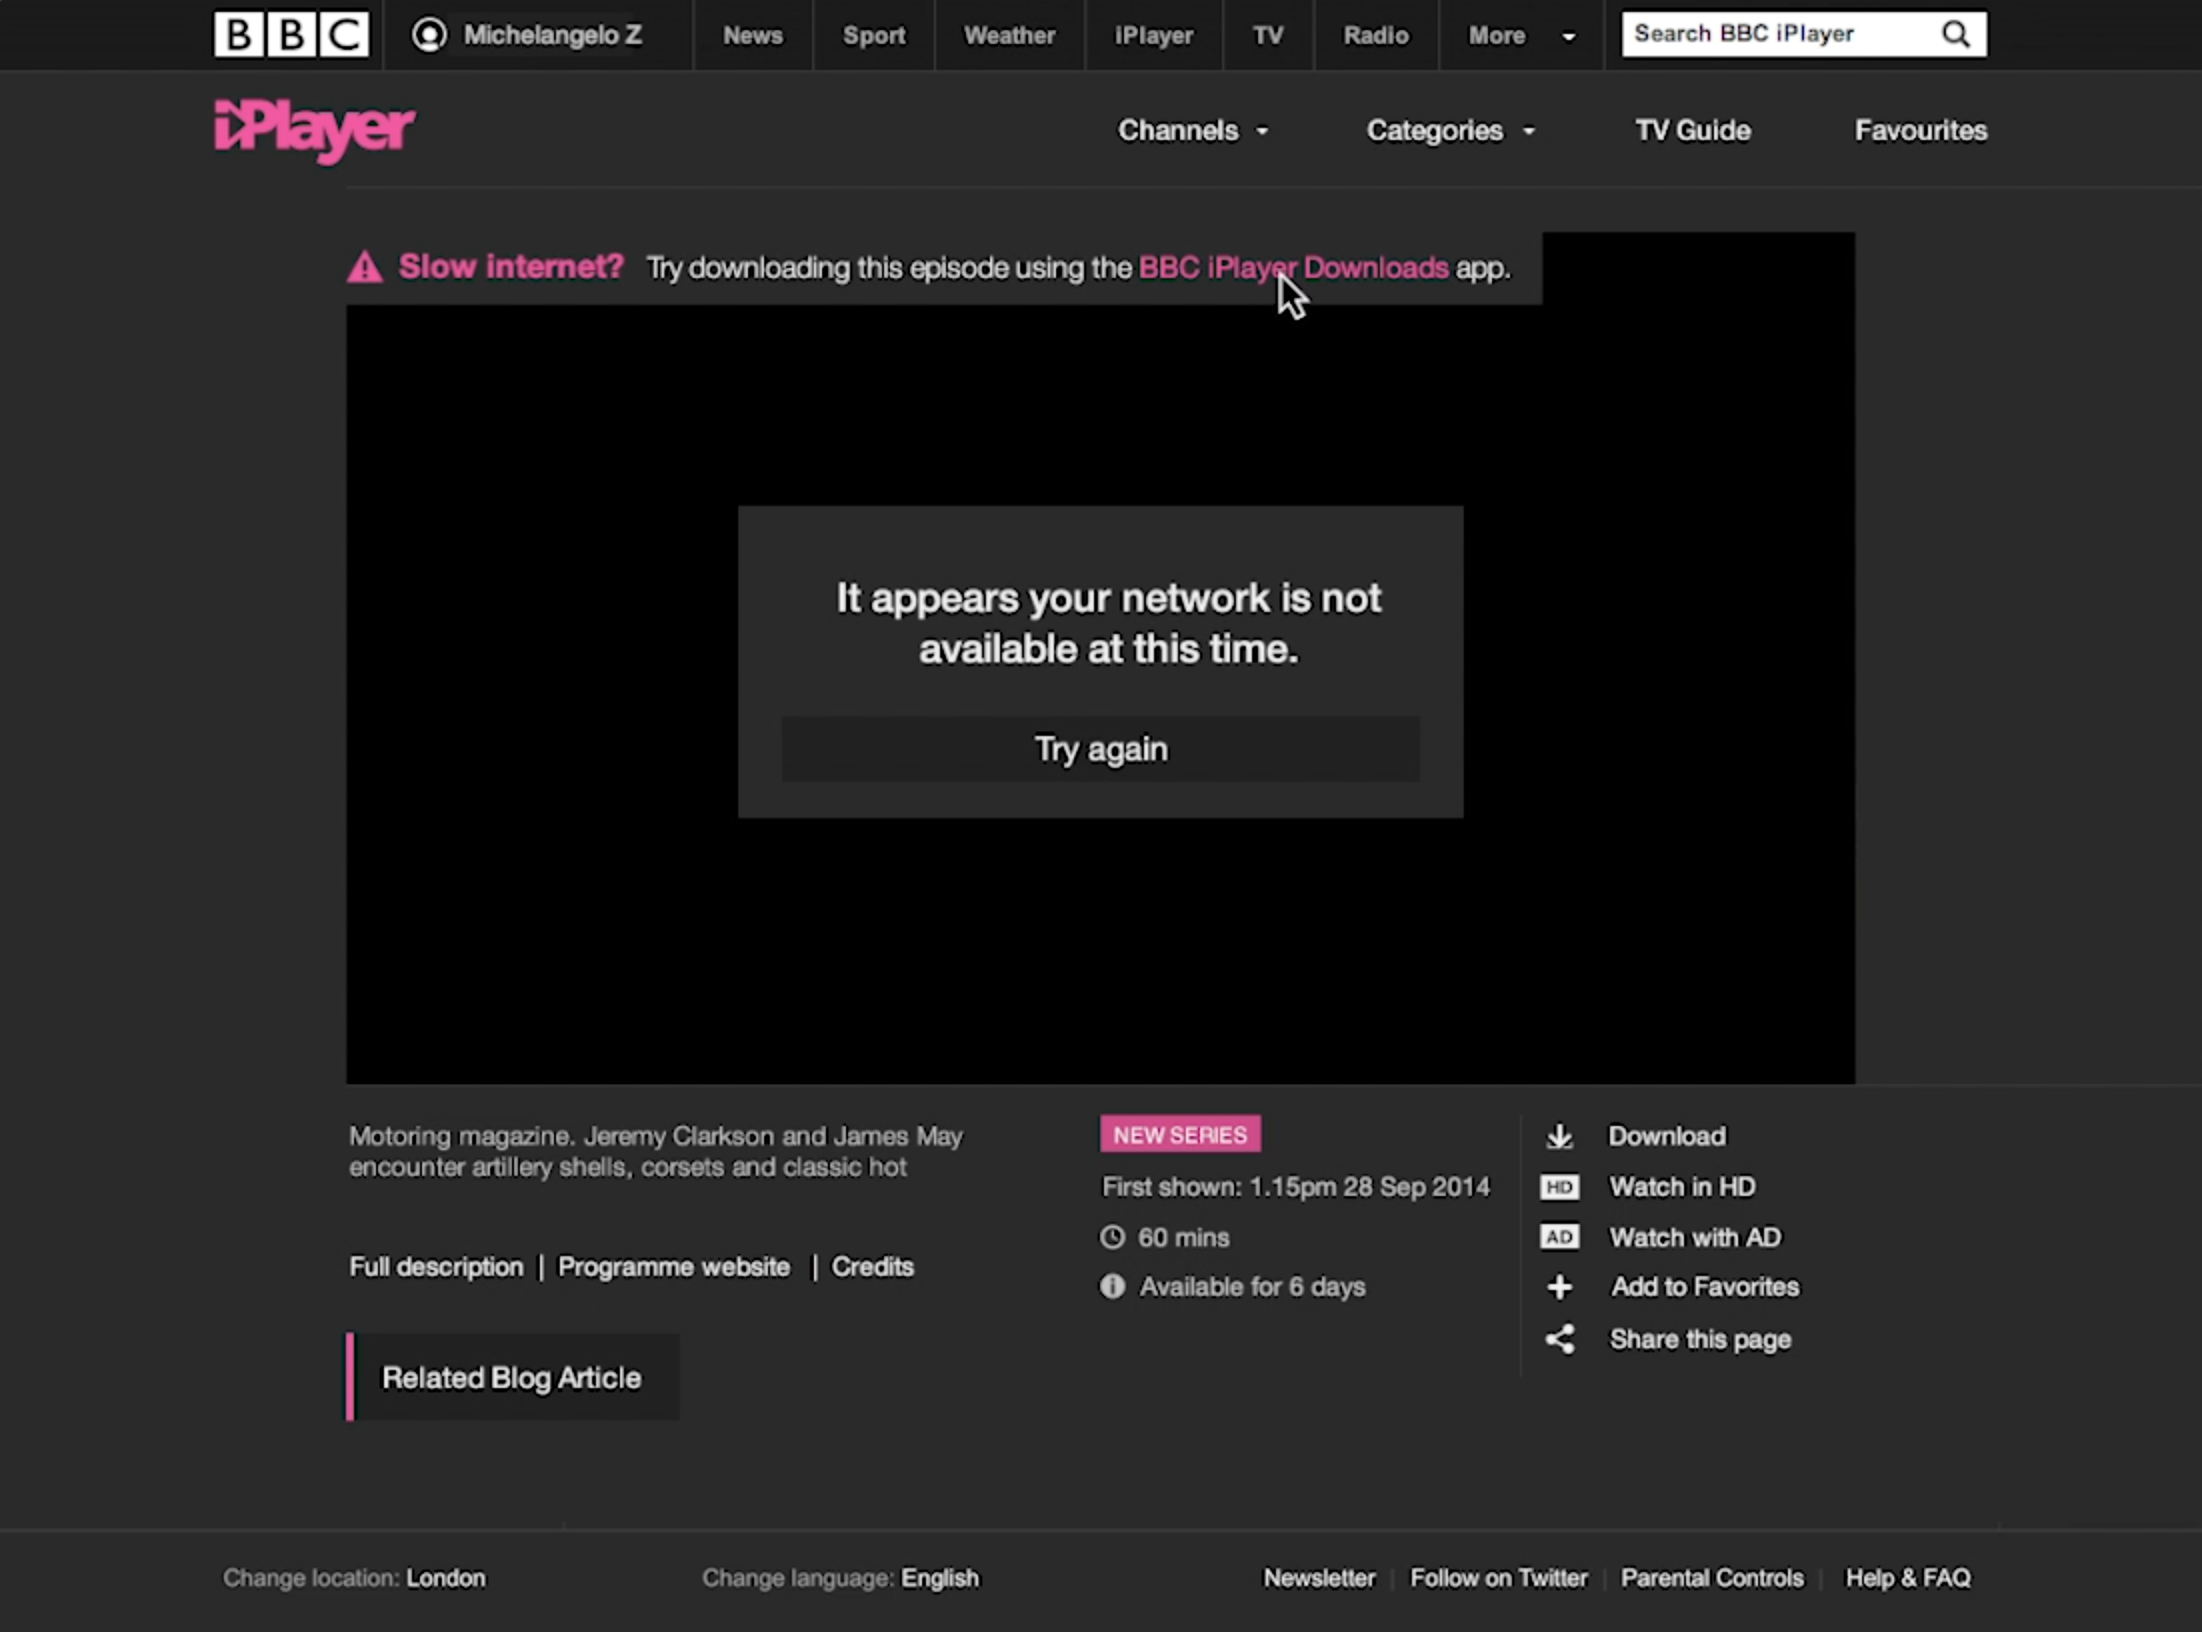Open Help & FAQ link
This screenshot has width=2202, height=1632.
click(x=1908, y=1578)
